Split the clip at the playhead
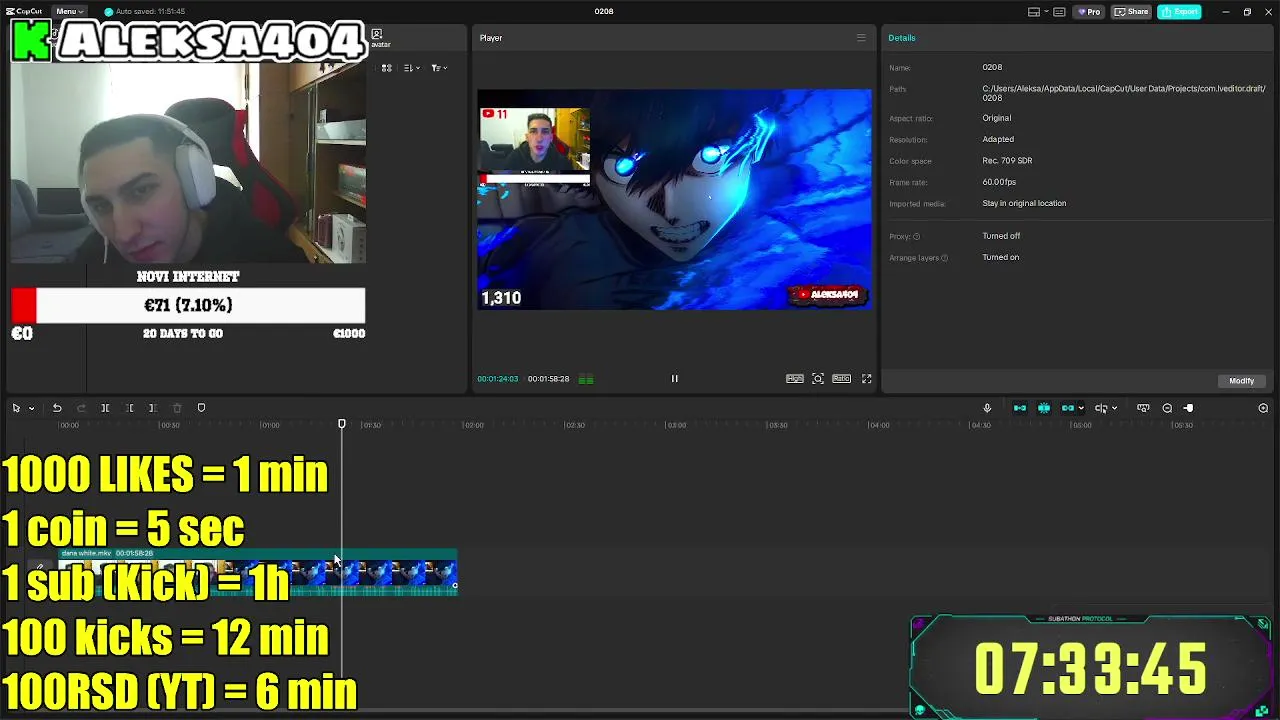This screenshot has height=720, width=1280. (105, 408)
